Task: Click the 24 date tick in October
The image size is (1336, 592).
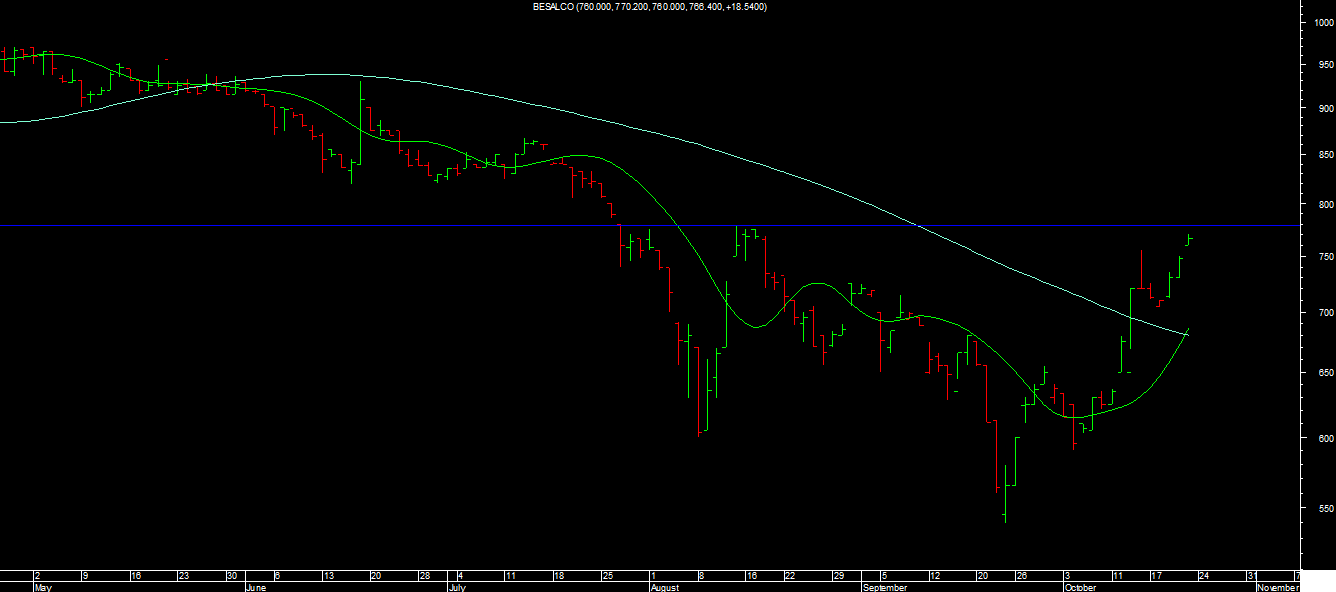Action: coord(1204,576)
